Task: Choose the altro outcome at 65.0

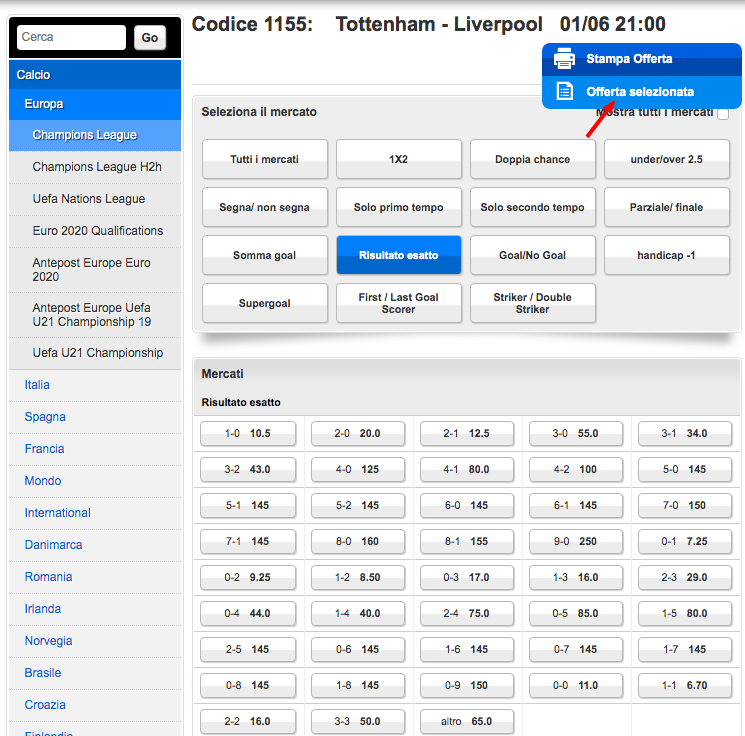Action: [x=467, y=721]
